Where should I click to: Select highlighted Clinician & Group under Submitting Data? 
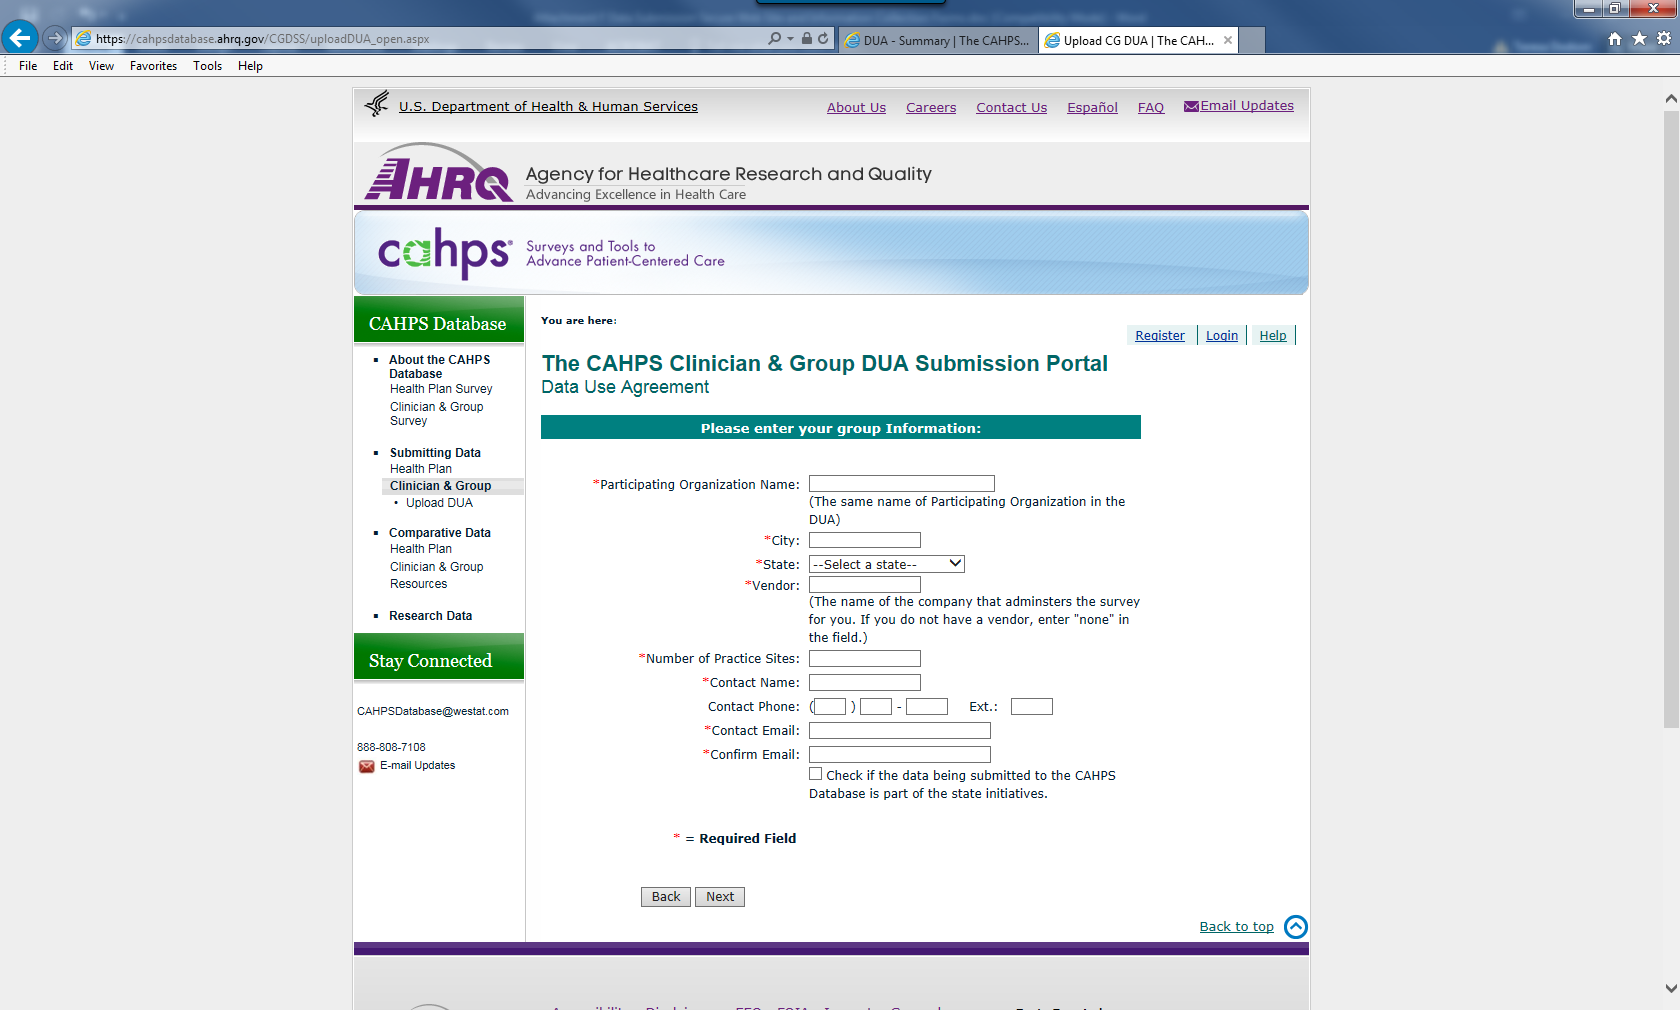pos(440,486)
